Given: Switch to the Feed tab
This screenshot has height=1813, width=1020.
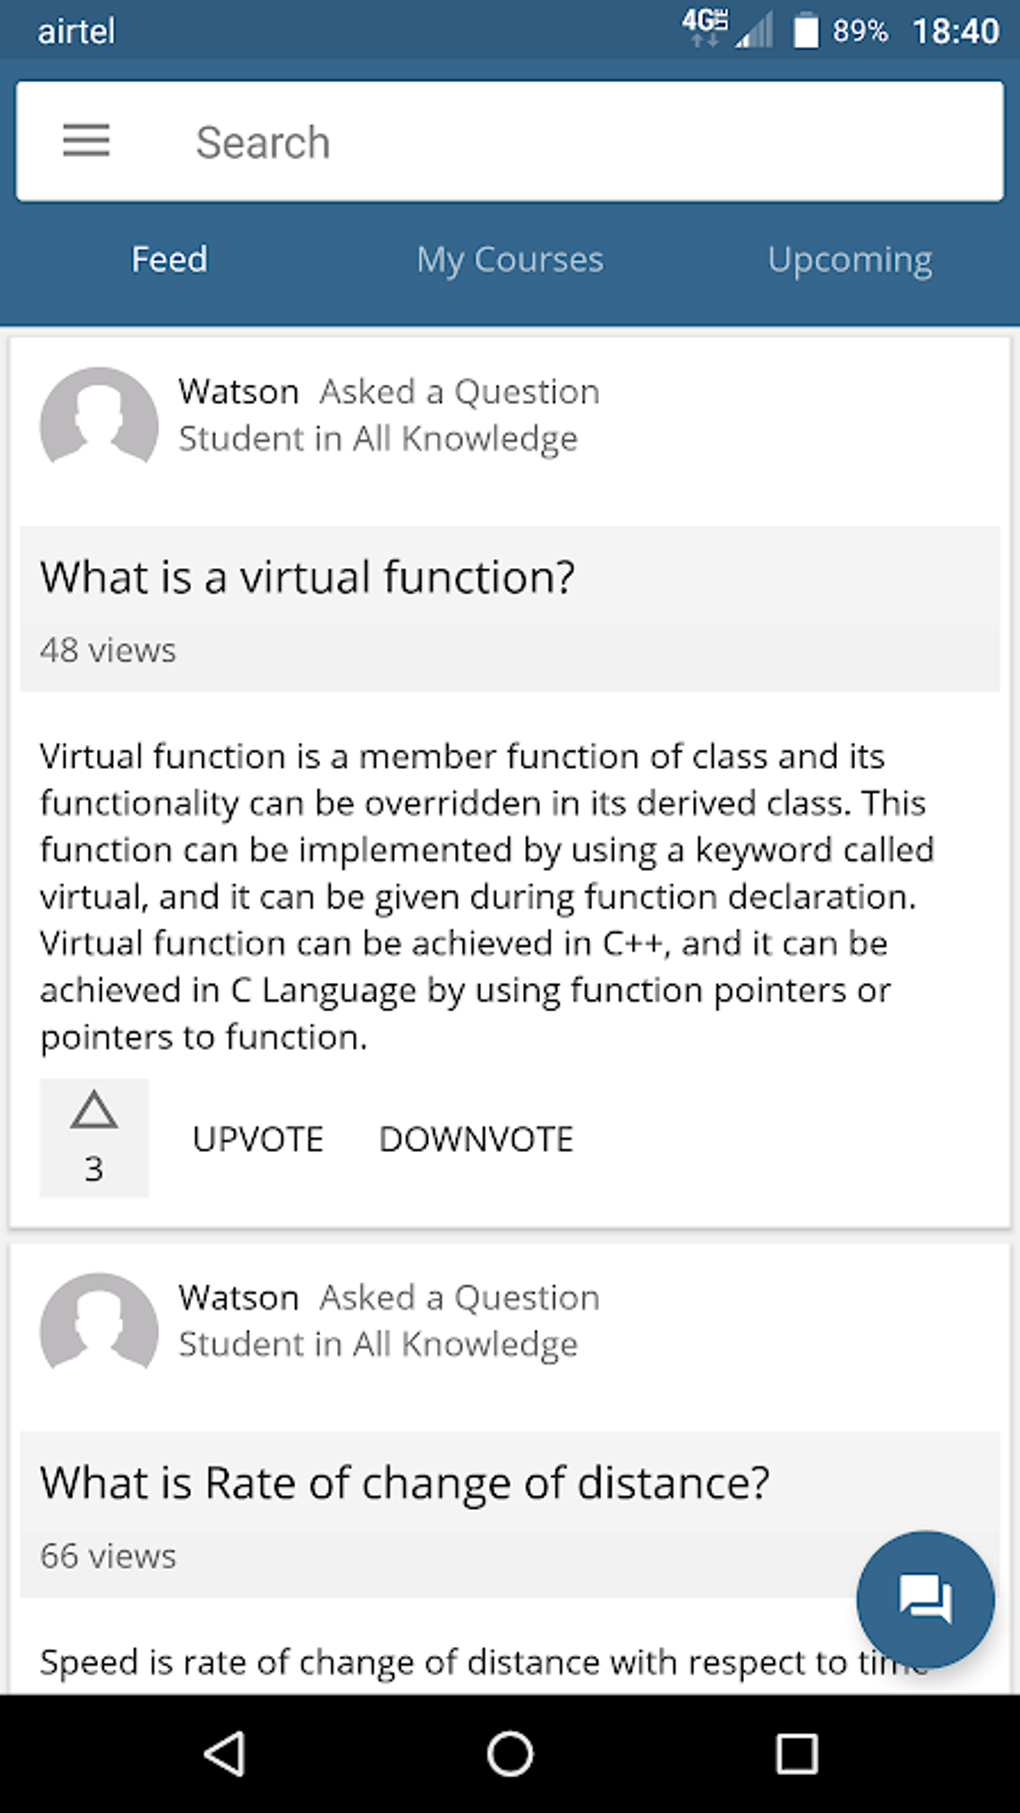Looking at the screenshot, I should point(170,260).
